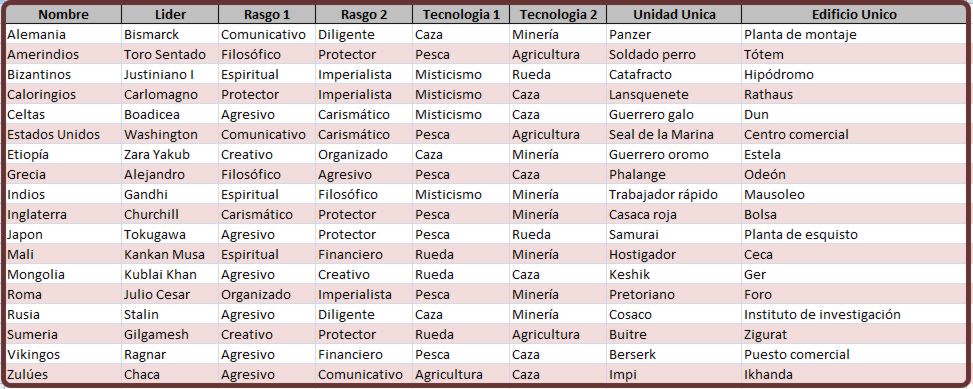Click the Puesto comercial cell
The width and height of the screenshot is (973, 389).
coord(854,354)
